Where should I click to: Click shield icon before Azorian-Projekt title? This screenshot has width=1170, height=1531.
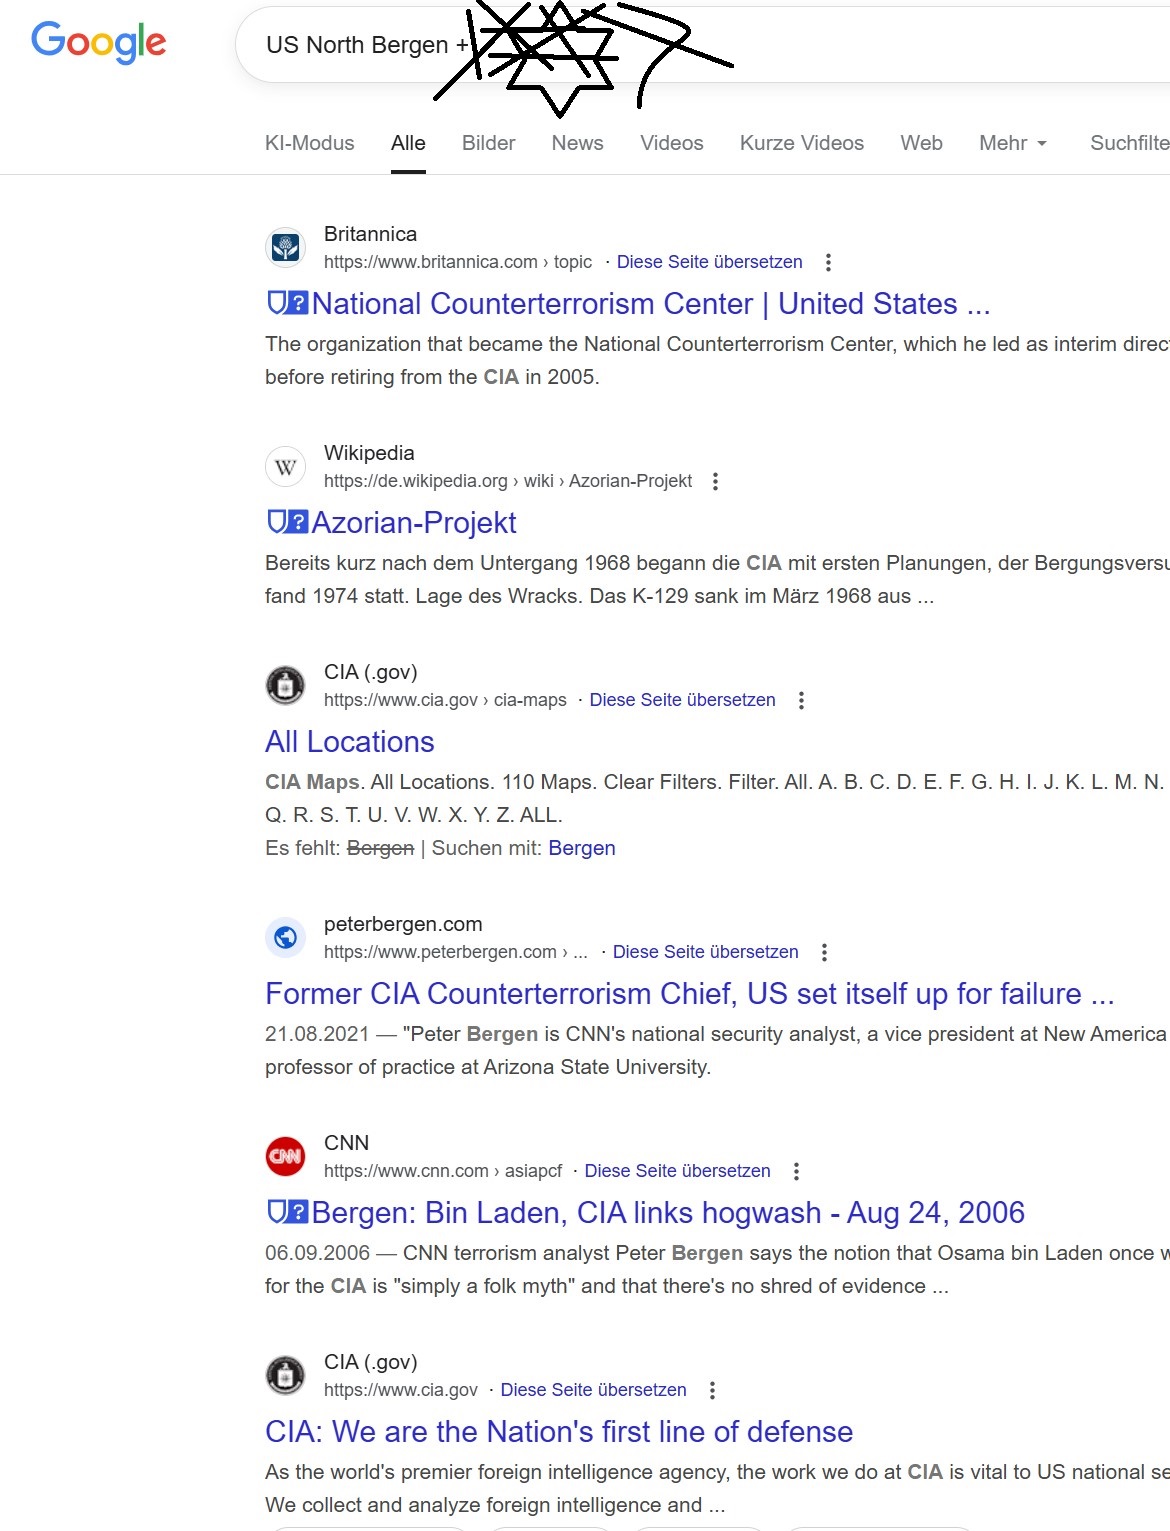(x=286, y=522)
